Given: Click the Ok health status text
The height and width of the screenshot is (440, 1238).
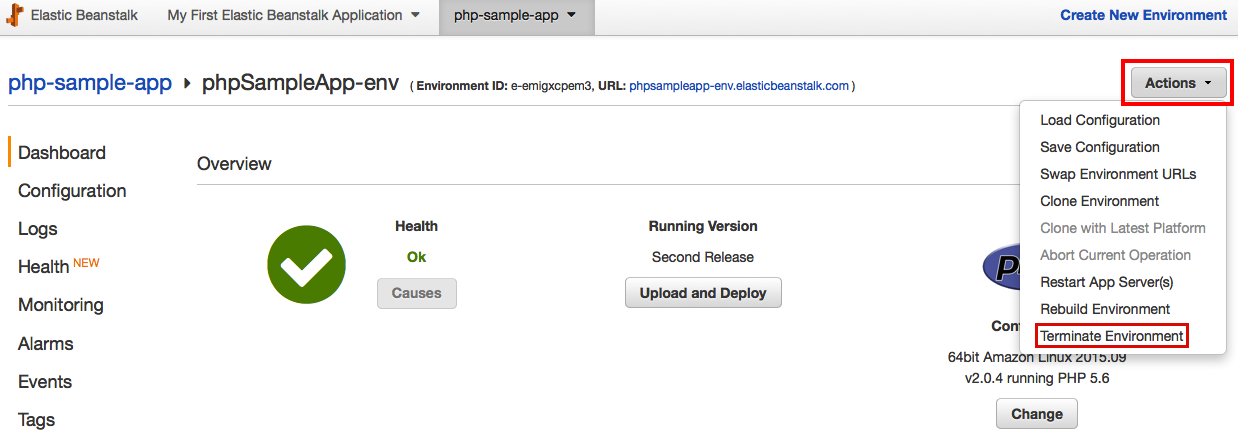Looking at the screenshot, I should (x=417, y=257).
